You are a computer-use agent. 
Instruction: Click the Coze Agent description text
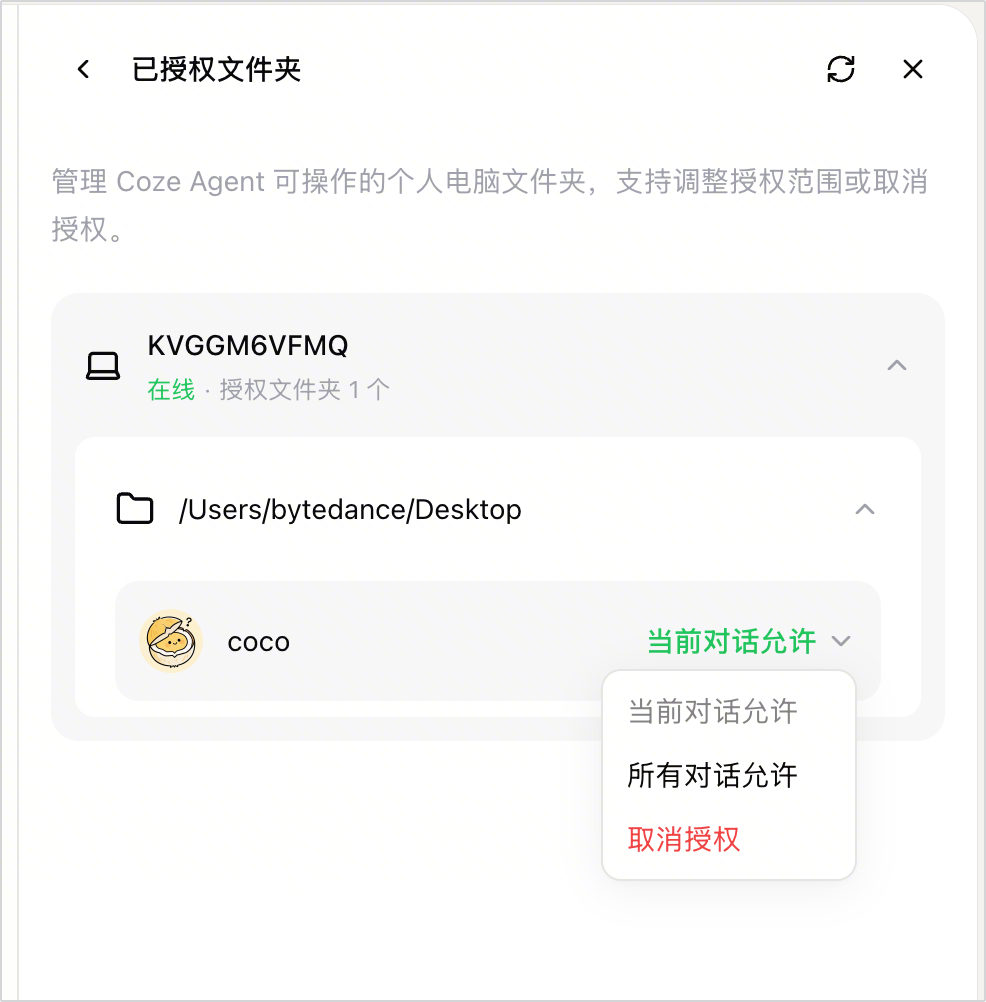click(489, 205)
